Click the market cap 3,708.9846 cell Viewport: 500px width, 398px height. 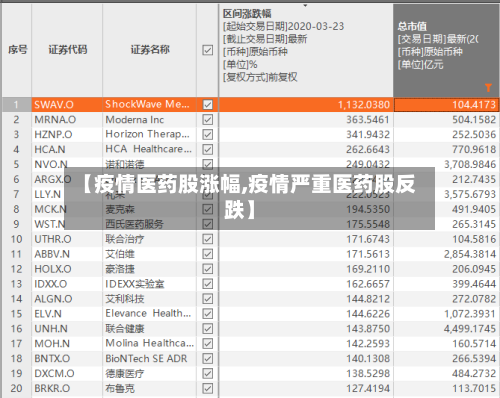pos(446,164)
